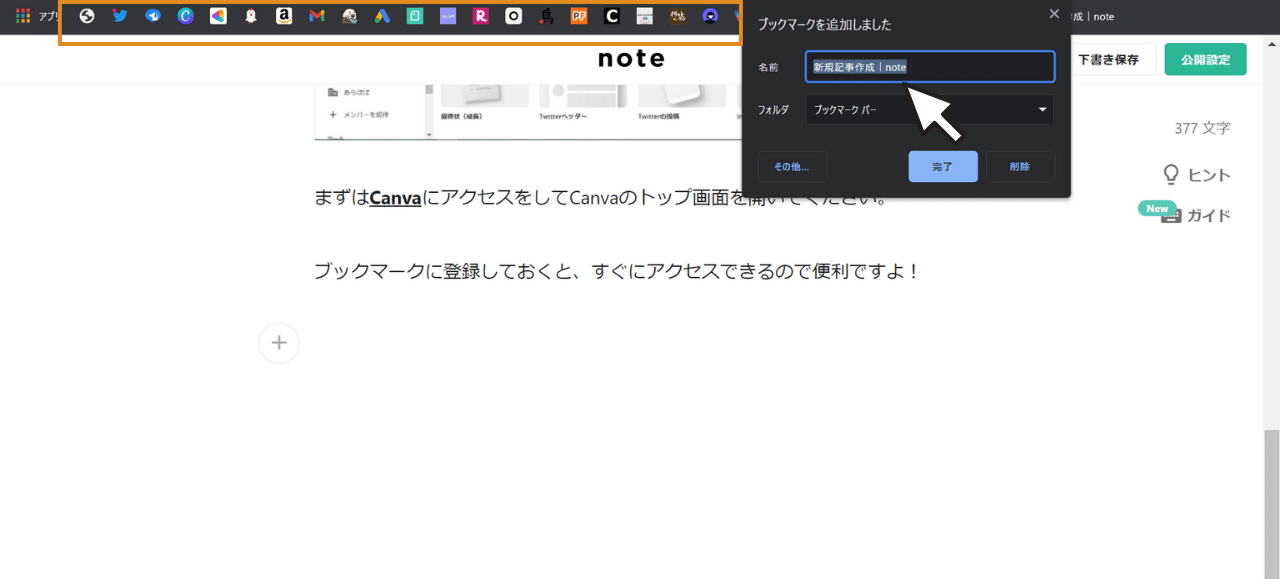
Task: Open the black square 'C' bookmark
Action: point(612,16)
